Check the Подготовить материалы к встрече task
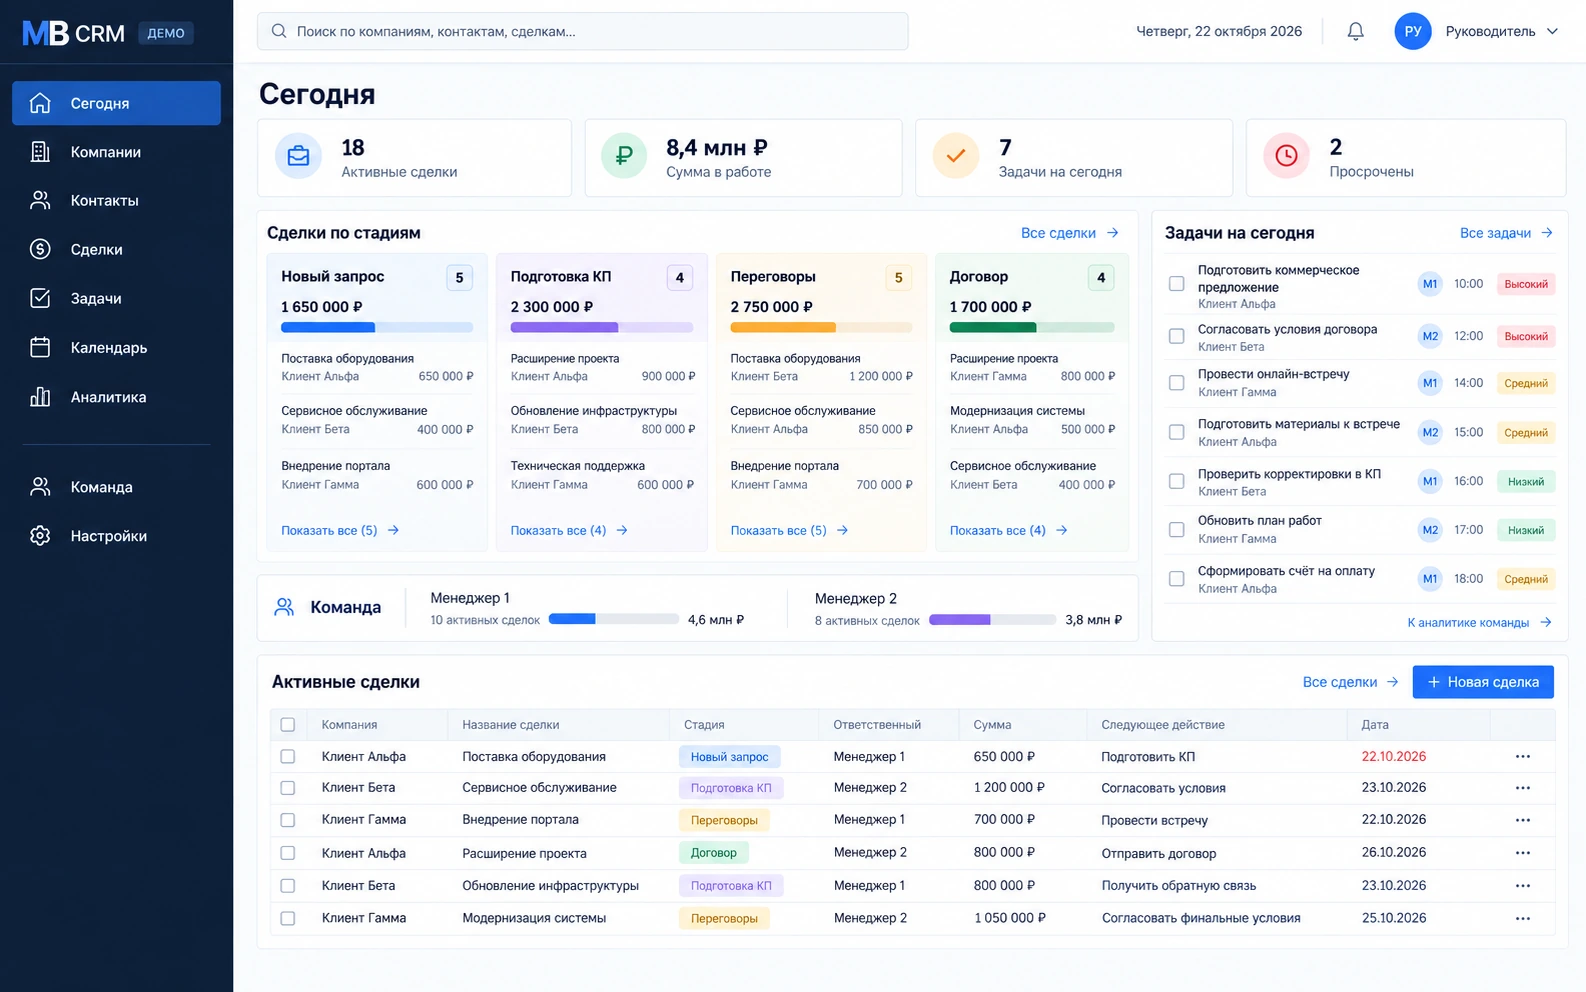Image resolution: width=1586 pixels, height=992 pixels. coord(1177,432)
